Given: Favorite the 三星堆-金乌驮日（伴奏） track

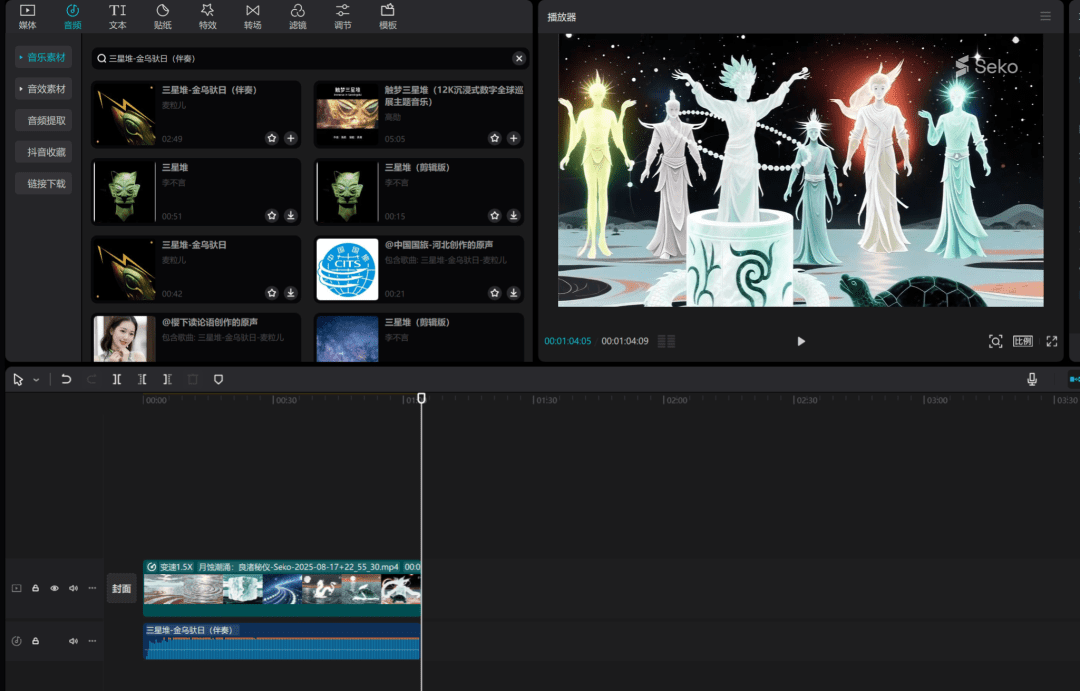Looking at the screenshot, I should click(x=272, y=138).
